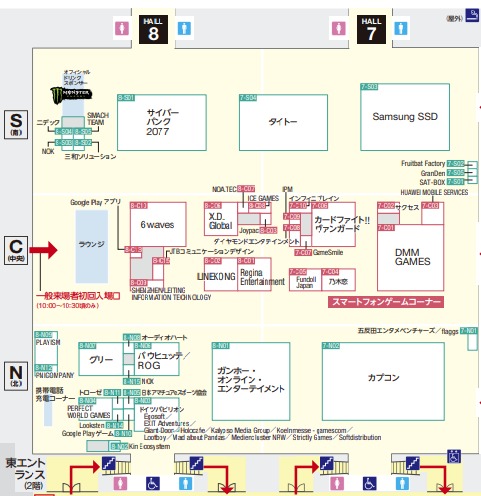Click the スマートフォンゲームコーナー red banner
Viewport: 481px width, 496px height.
[386, 302]
